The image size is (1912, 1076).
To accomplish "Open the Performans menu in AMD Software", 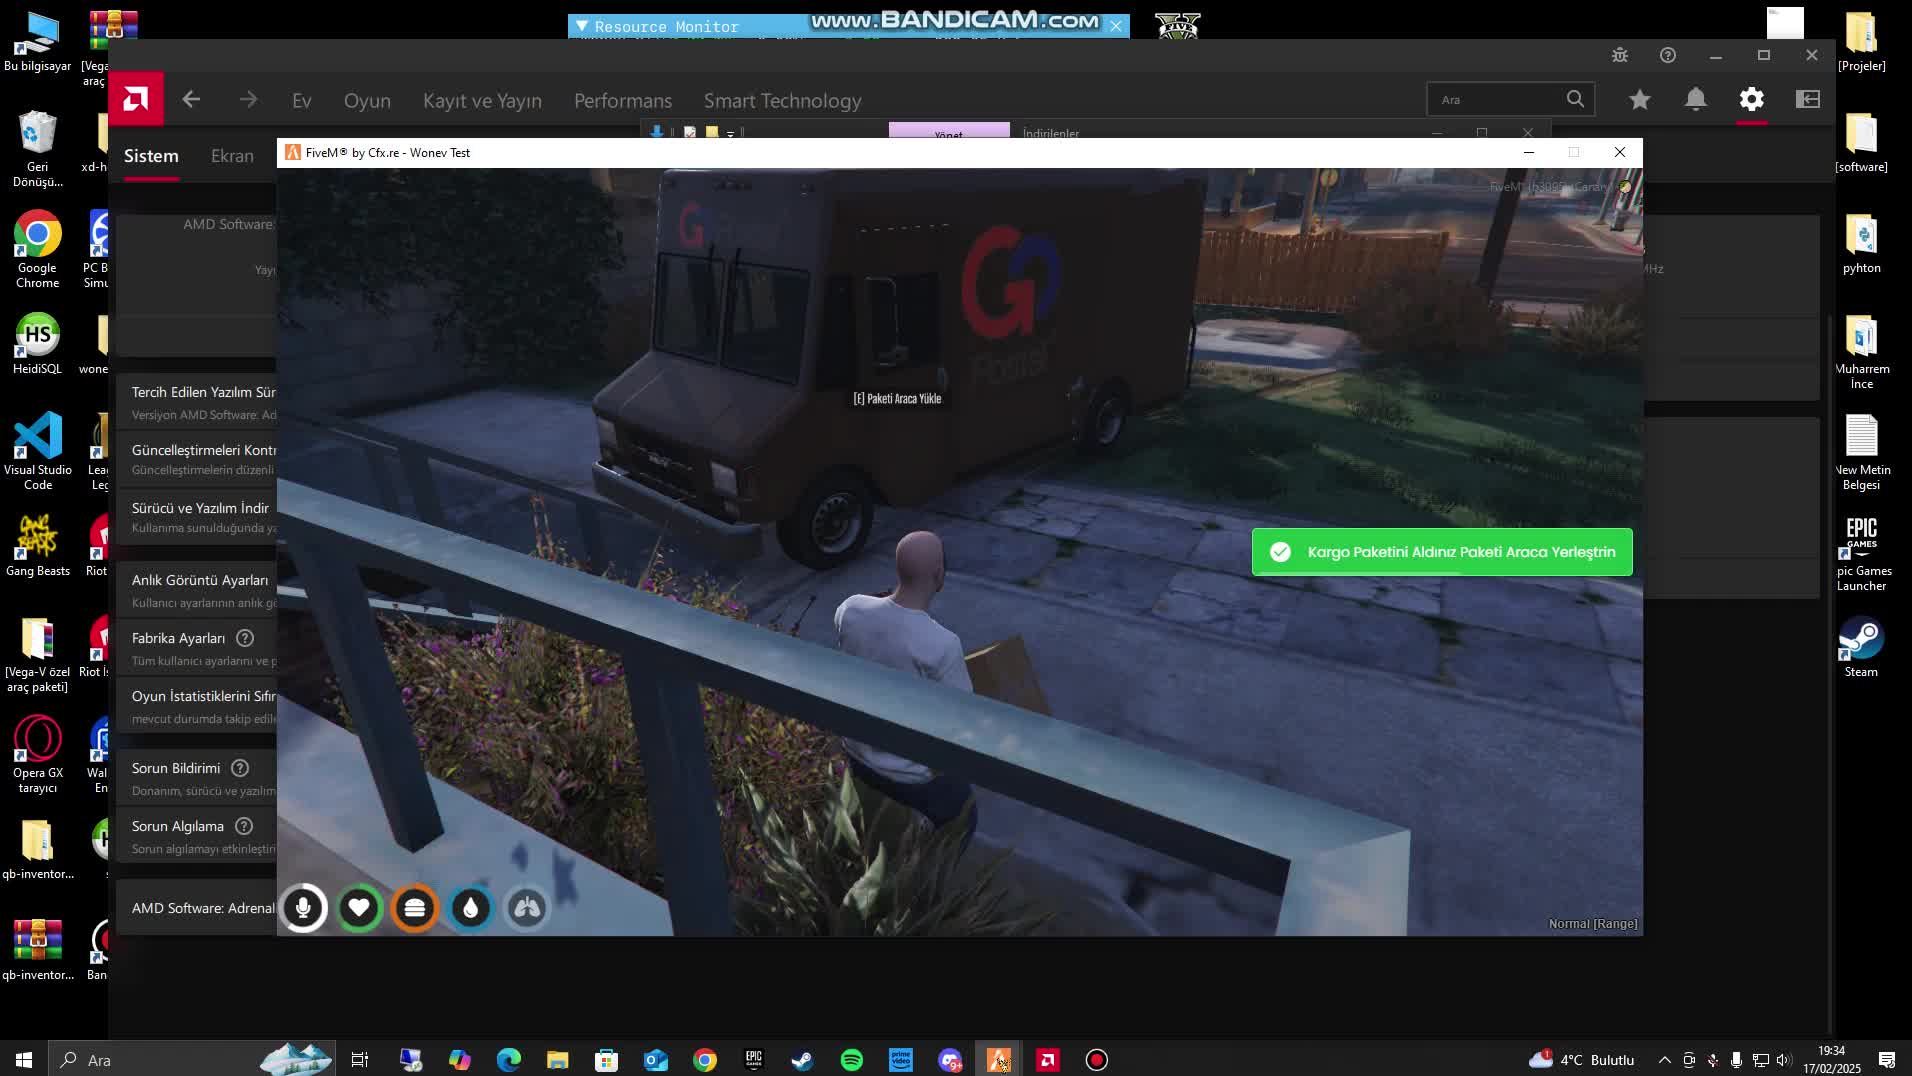I will click(x=622, y=100).
